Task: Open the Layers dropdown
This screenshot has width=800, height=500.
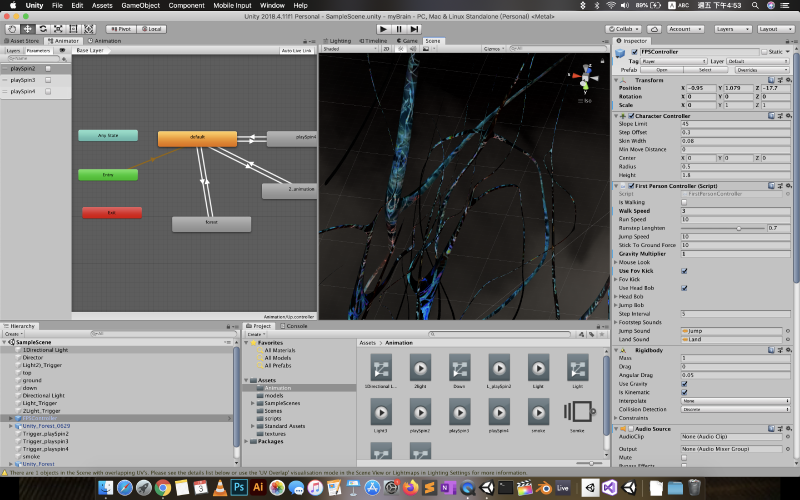Action: coord(731,29)
